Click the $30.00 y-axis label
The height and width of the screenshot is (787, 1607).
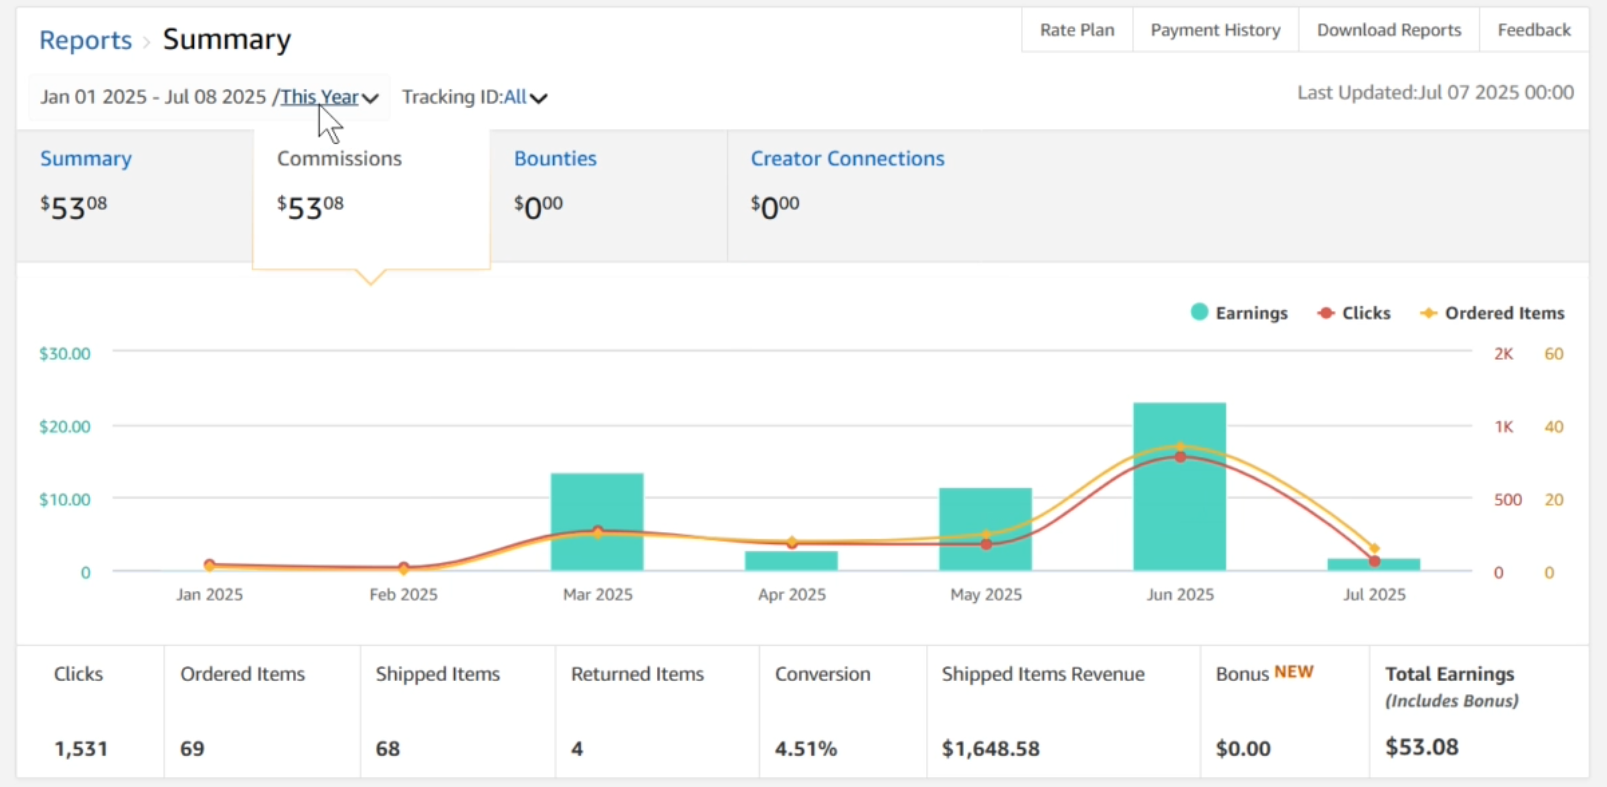tap(65, 353)
